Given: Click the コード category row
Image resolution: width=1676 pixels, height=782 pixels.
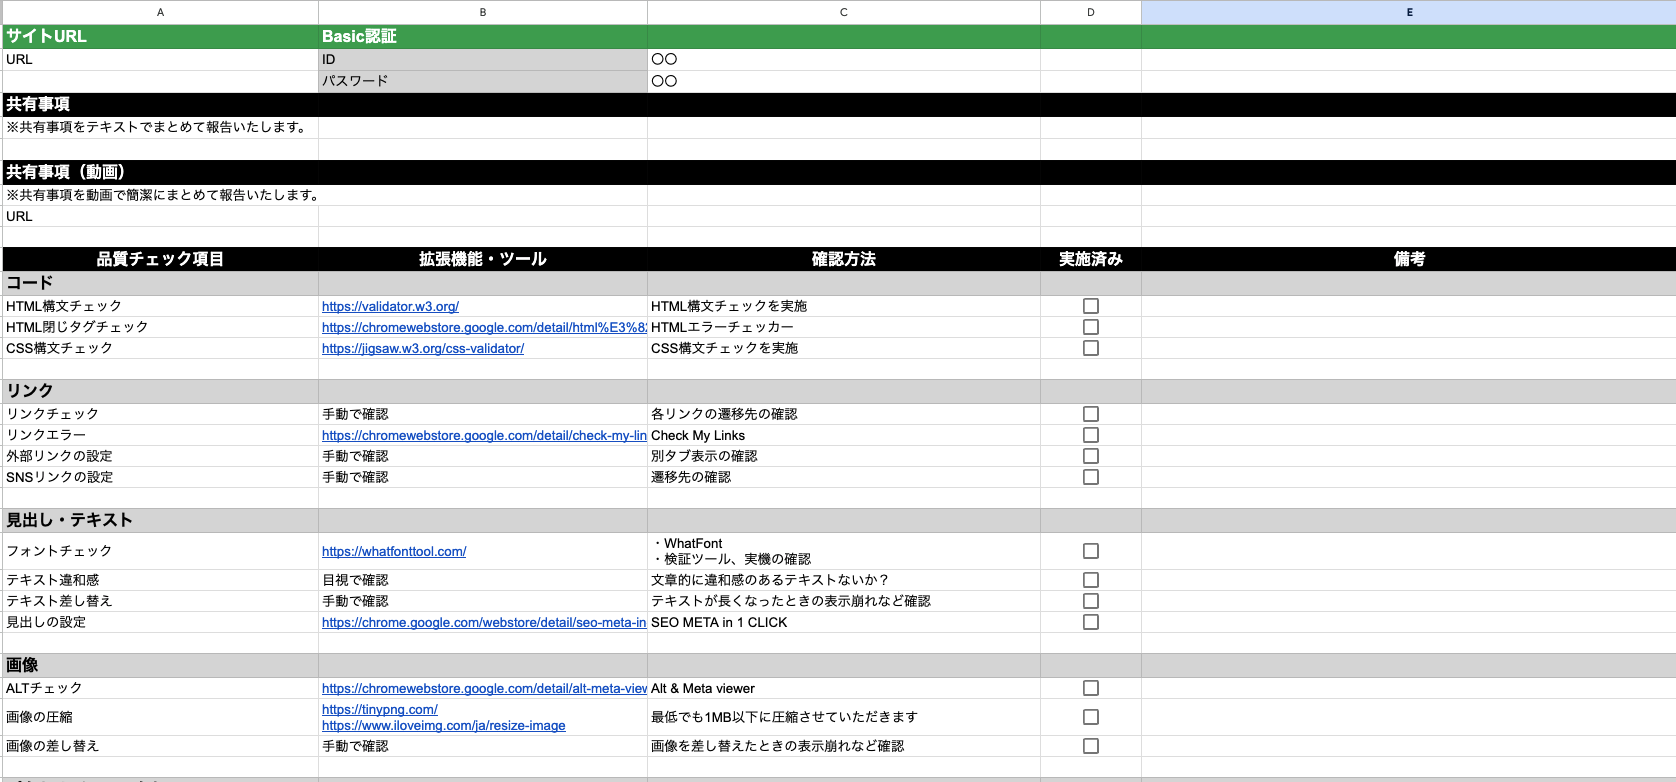Looking at the screenshot, I should [839, 283].
